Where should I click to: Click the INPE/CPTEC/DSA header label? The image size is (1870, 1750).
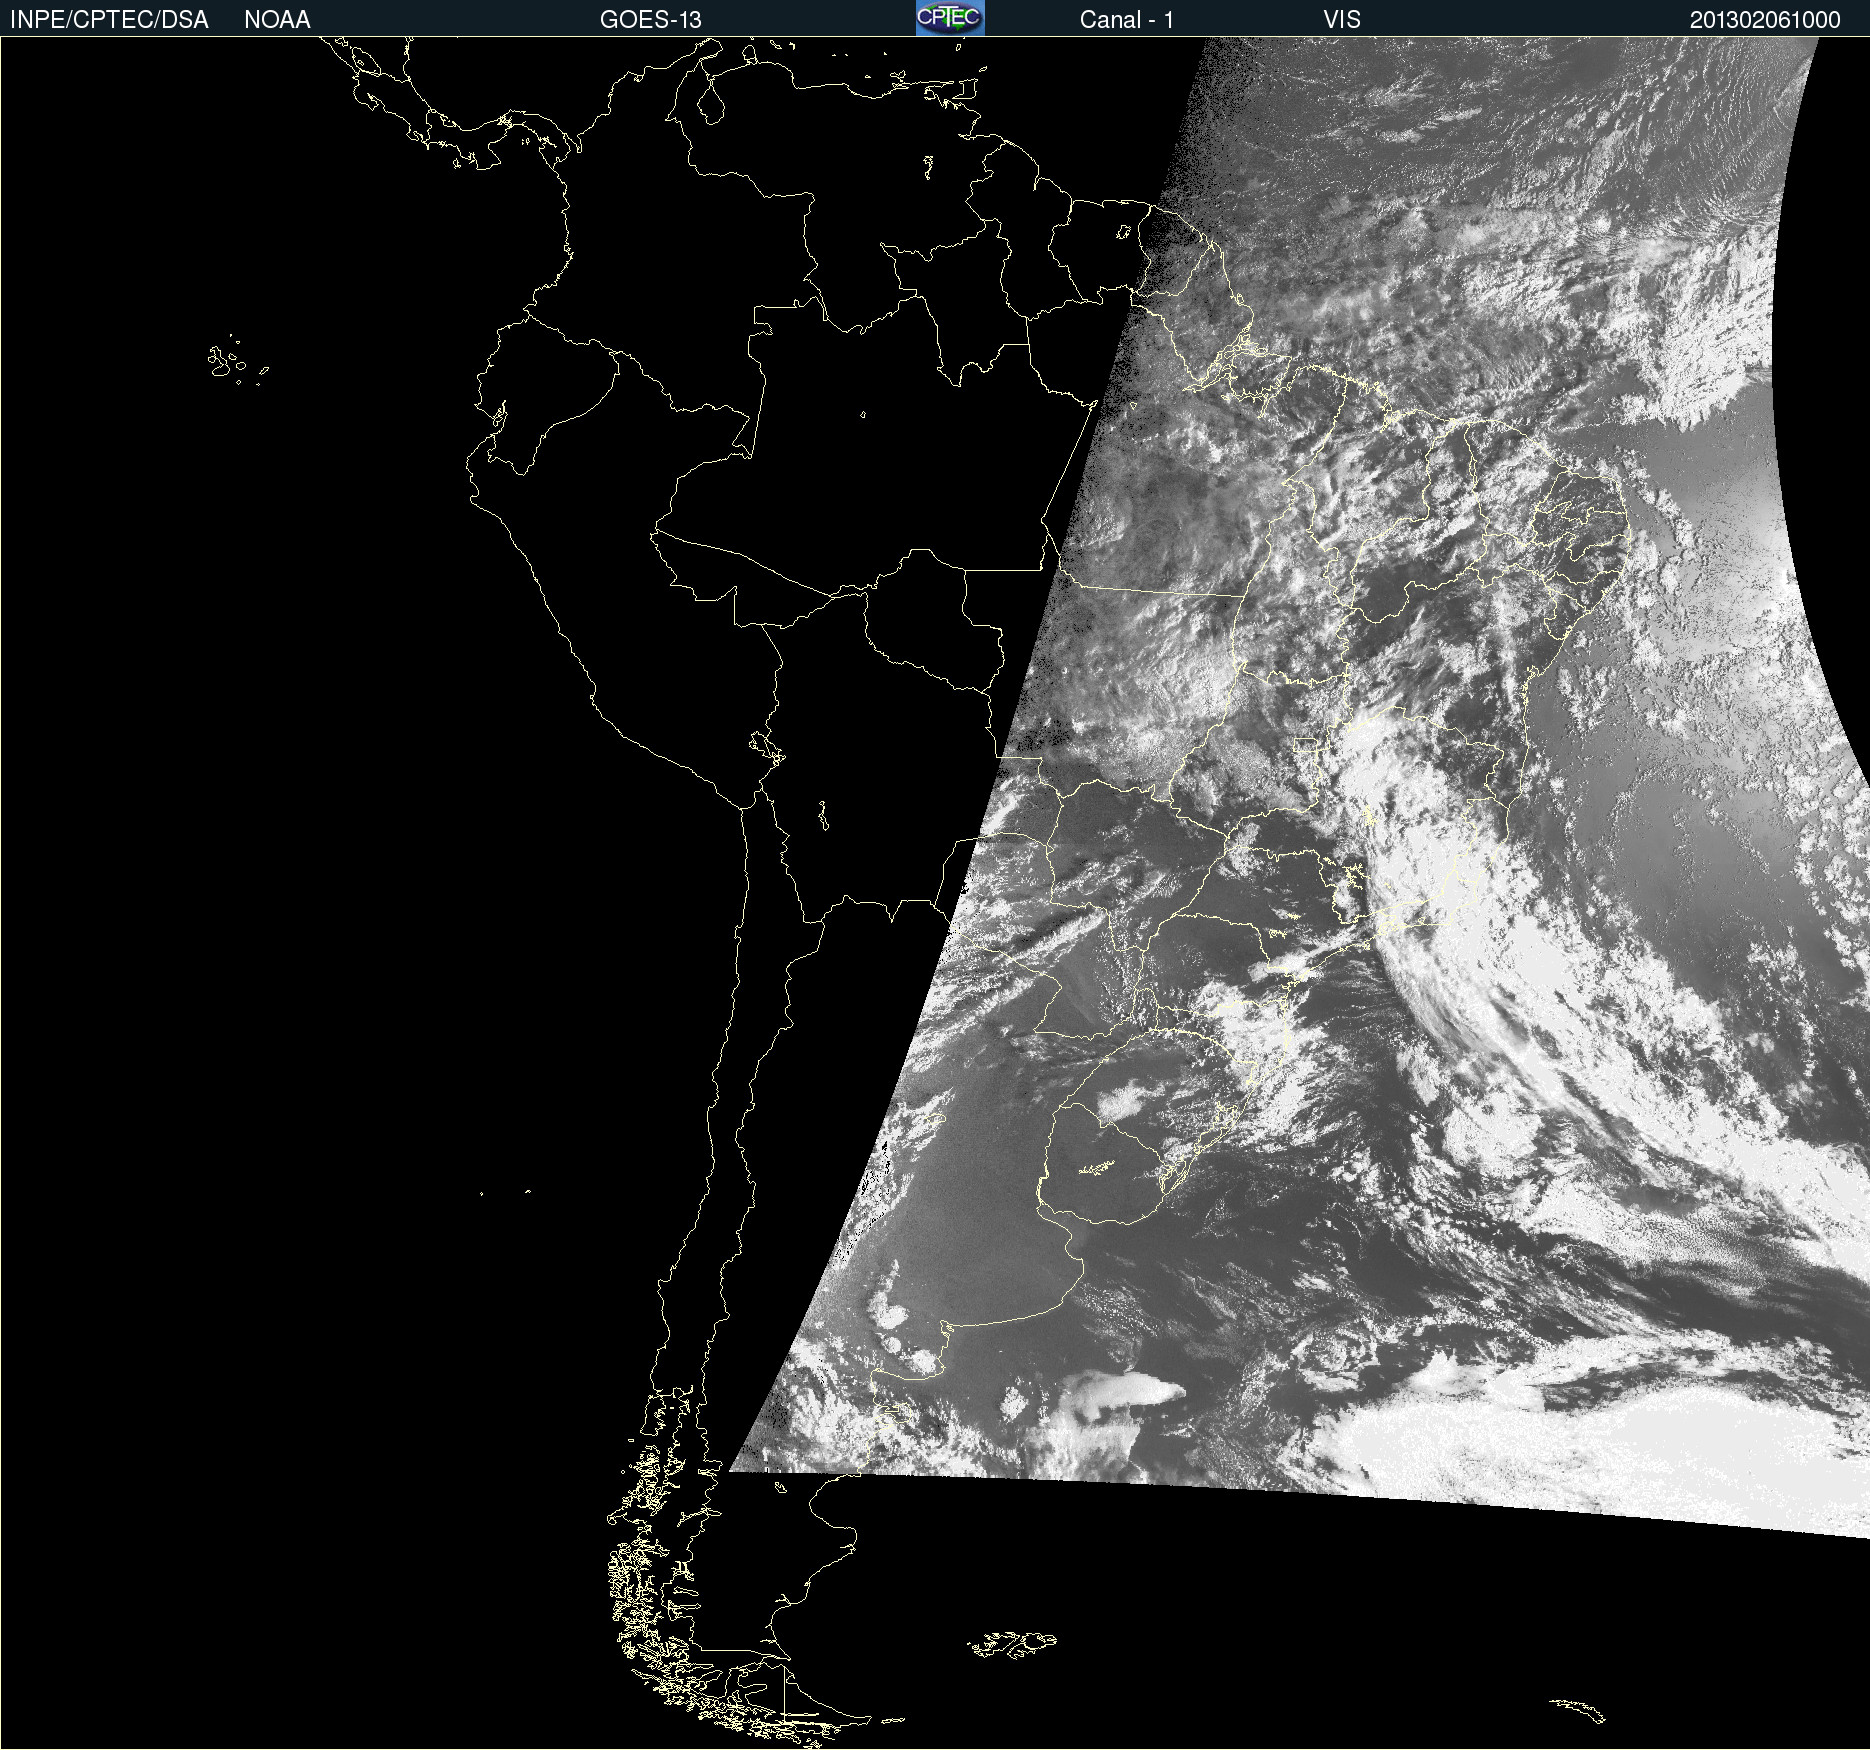tap(109, 20)
